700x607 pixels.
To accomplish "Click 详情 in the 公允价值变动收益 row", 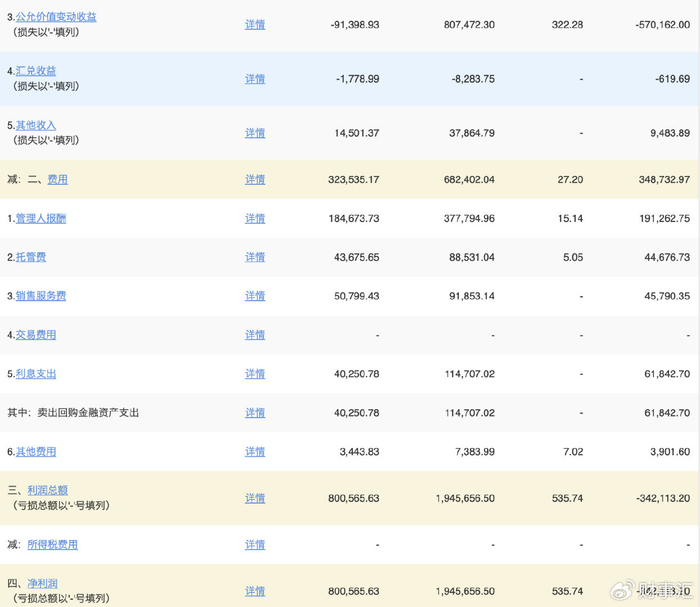I will point(255,24).
